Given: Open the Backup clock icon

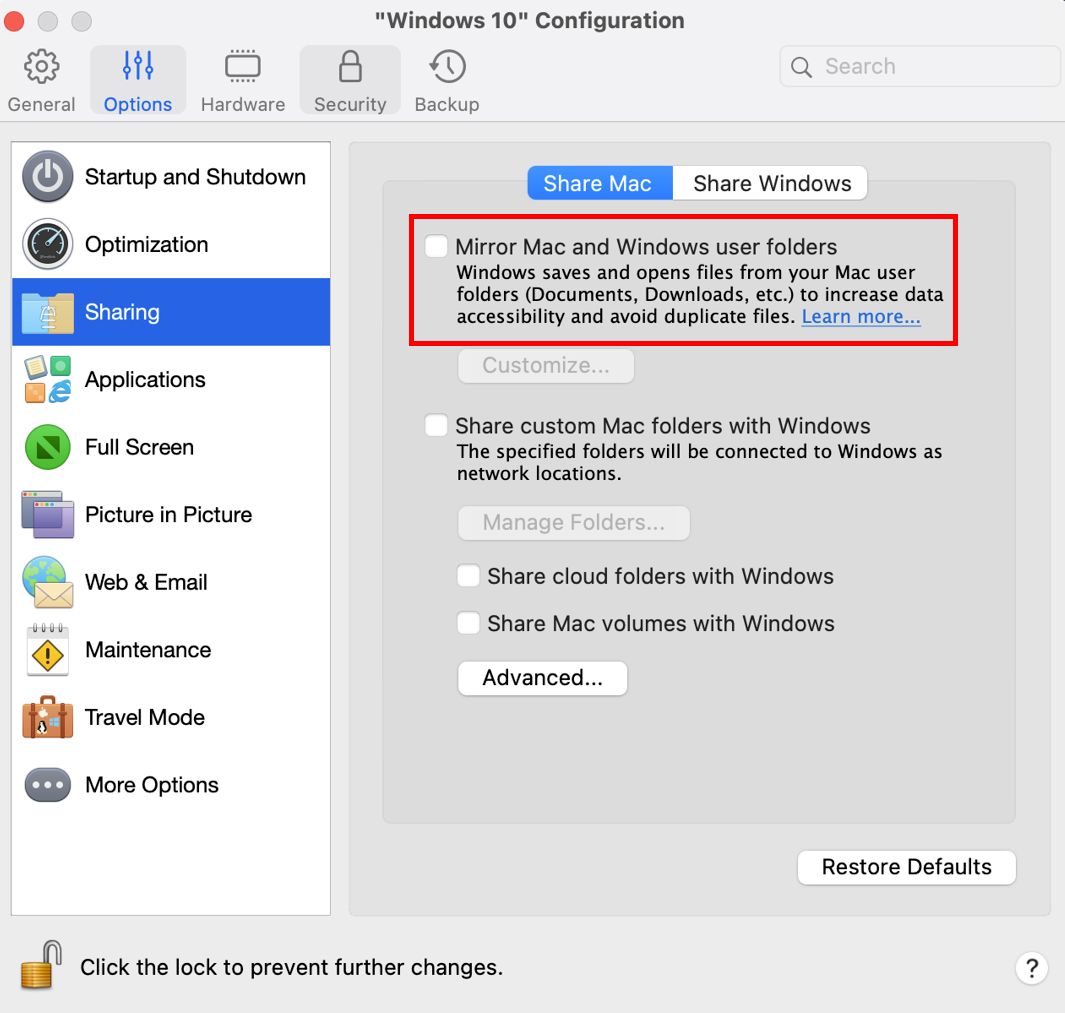Looking at the screenshot, I should pos(447,67).
